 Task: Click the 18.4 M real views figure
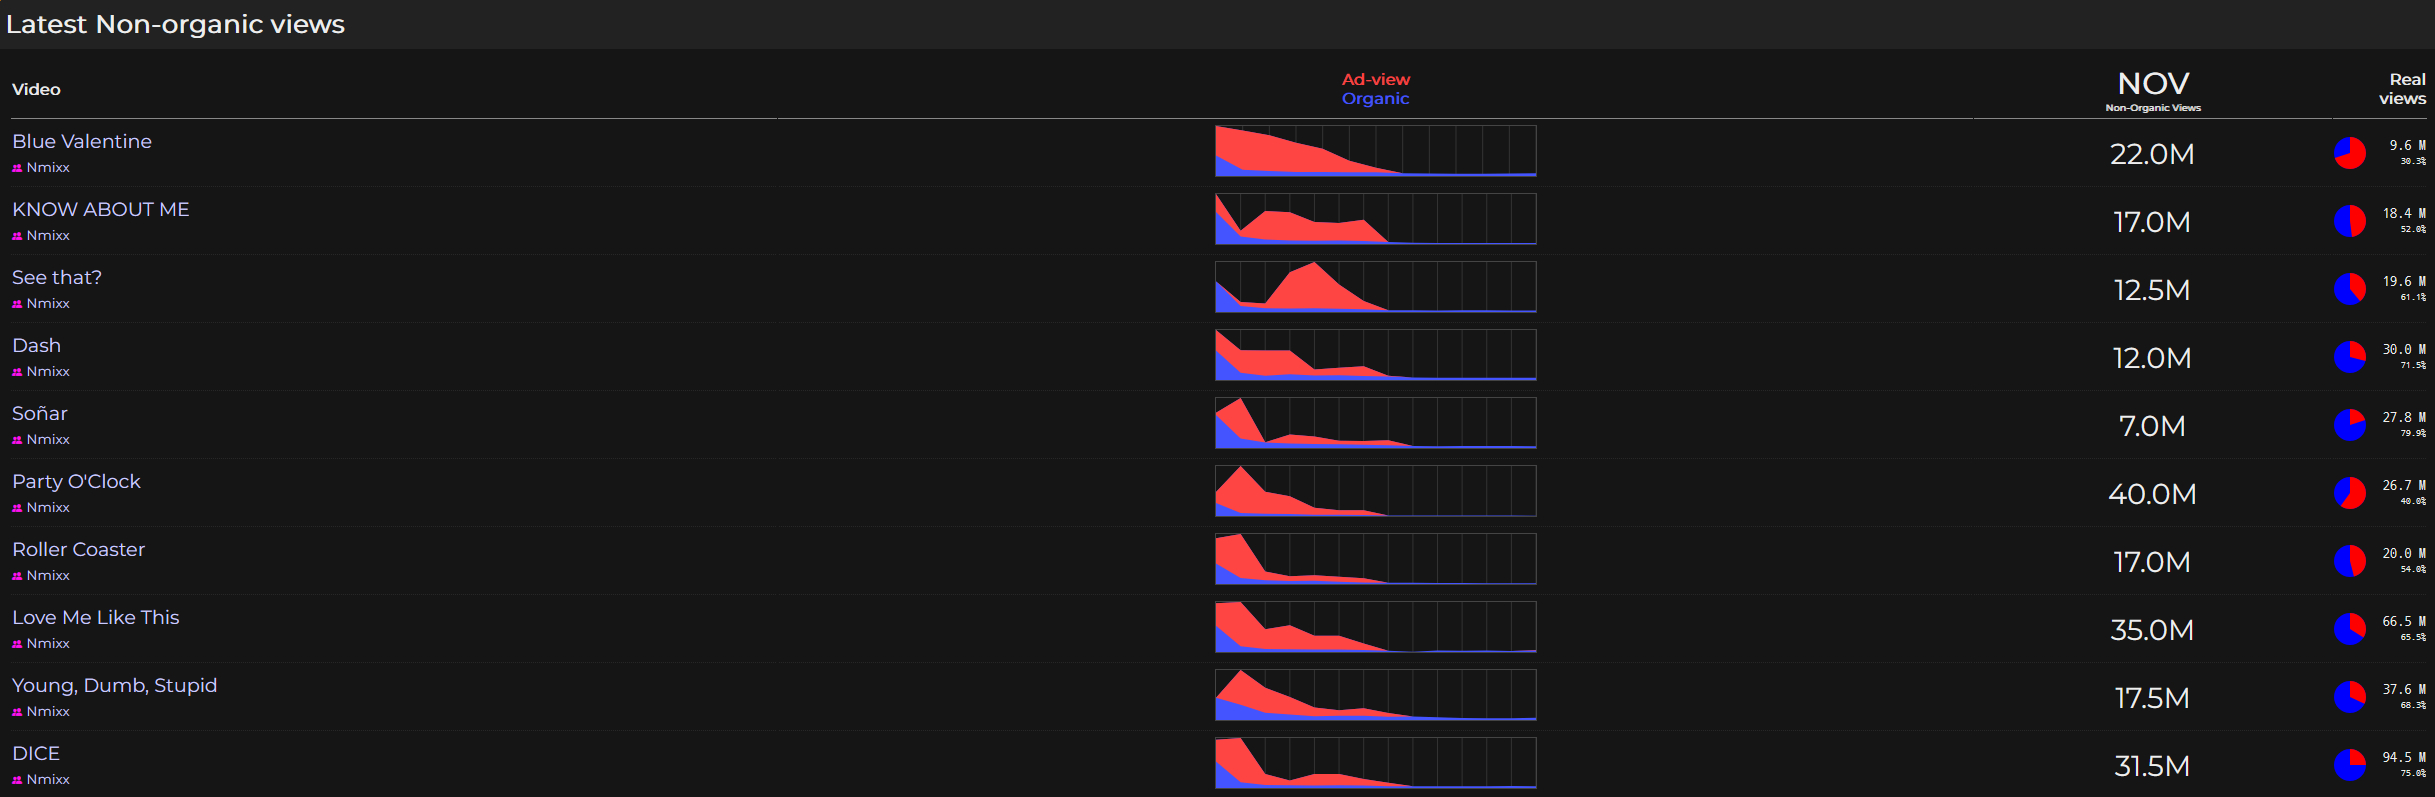pos(2405,214)
